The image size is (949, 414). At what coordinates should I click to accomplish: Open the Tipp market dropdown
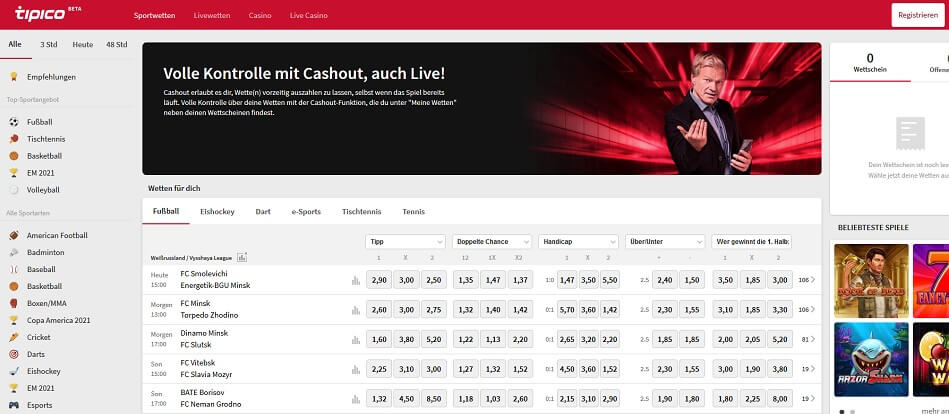[x=406, y=242]
